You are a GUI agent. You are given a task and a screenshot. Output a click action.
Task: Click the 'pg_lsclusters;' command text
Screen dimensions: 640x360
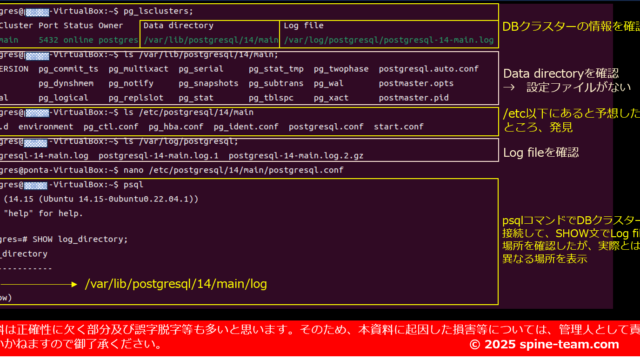158,11
